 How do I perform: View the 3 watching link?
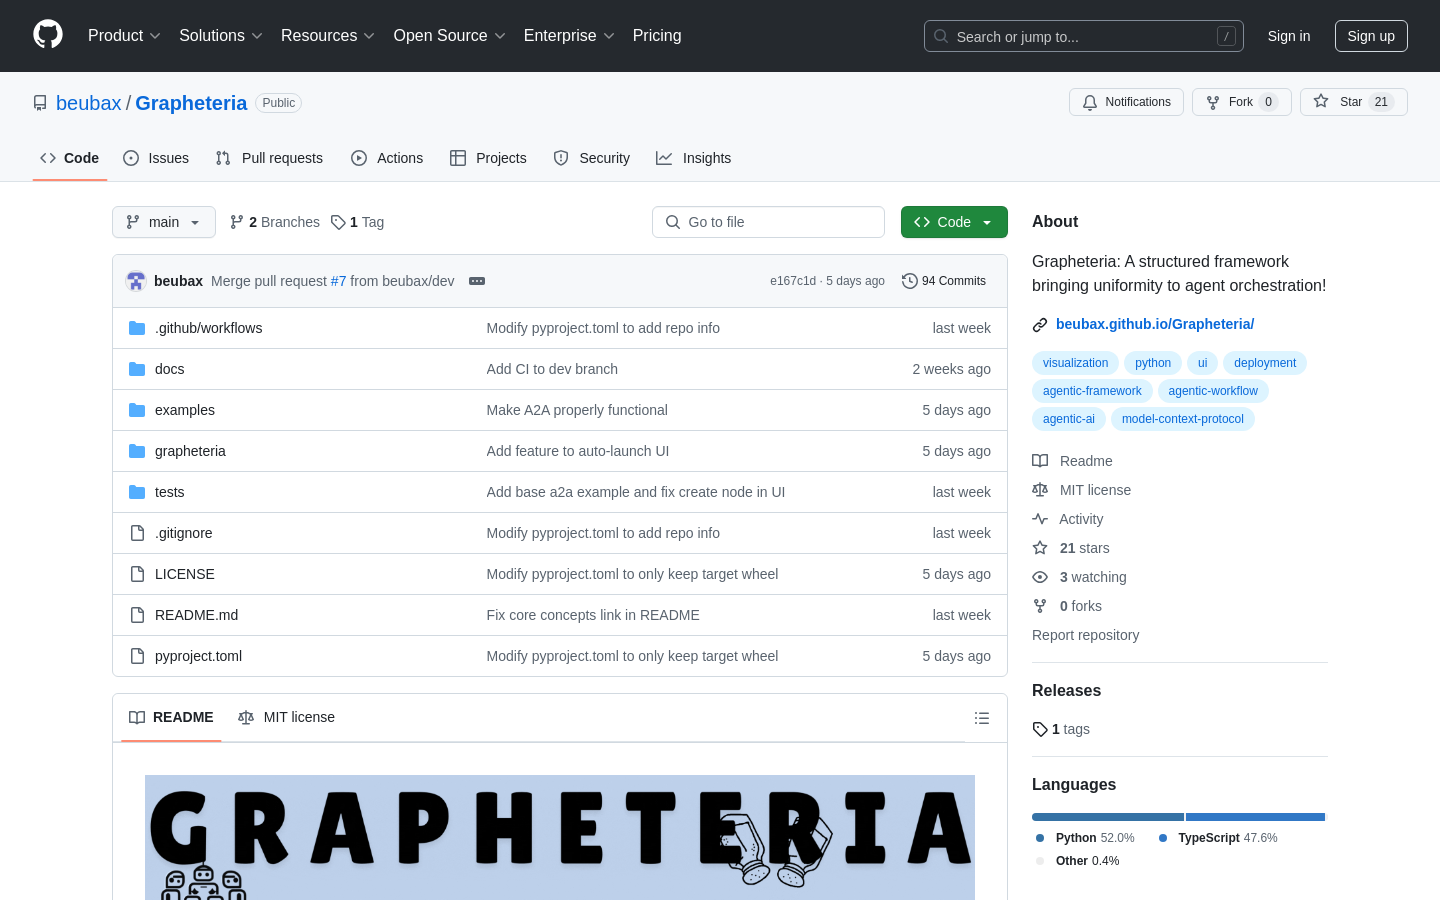1080,577
